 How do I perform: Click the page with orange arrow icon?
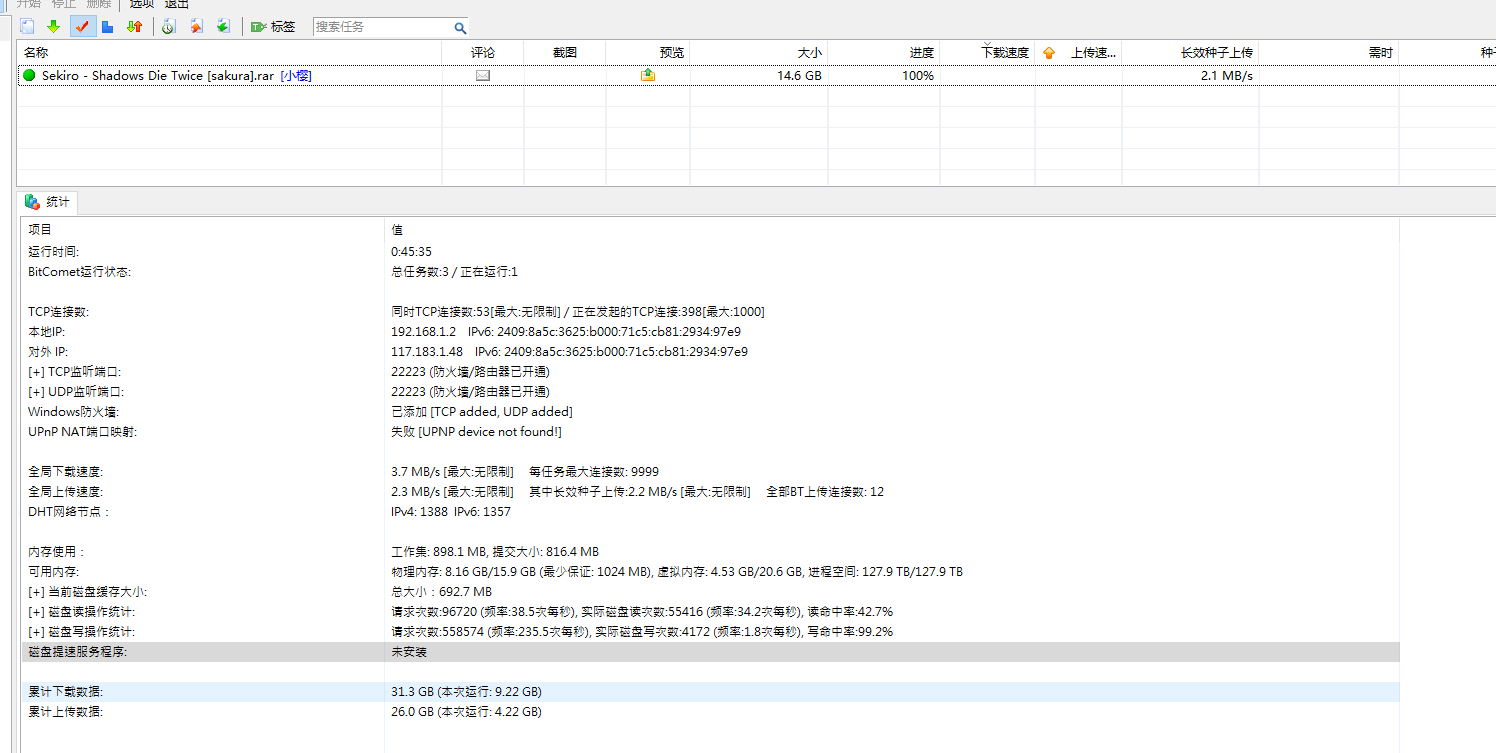(x=196, y=27)
